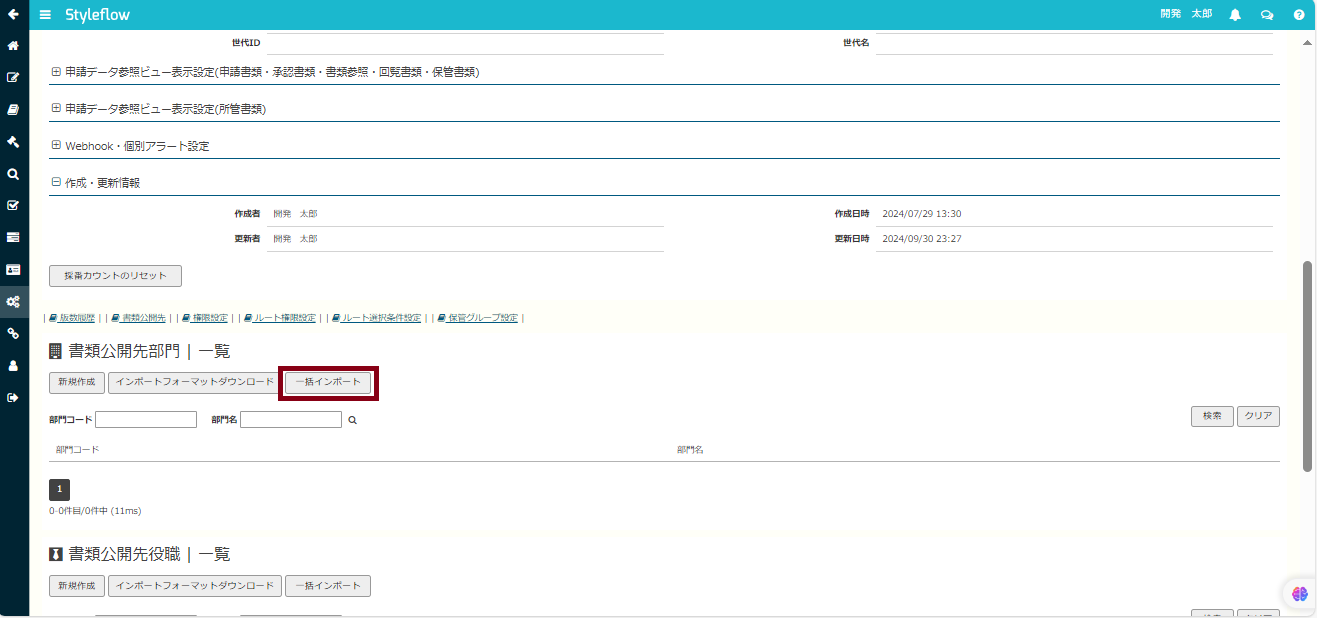Expand 申請データ参照ビュー表示設定(所管書類) section
Screen dimensions: 1317x618
[158, 109]
